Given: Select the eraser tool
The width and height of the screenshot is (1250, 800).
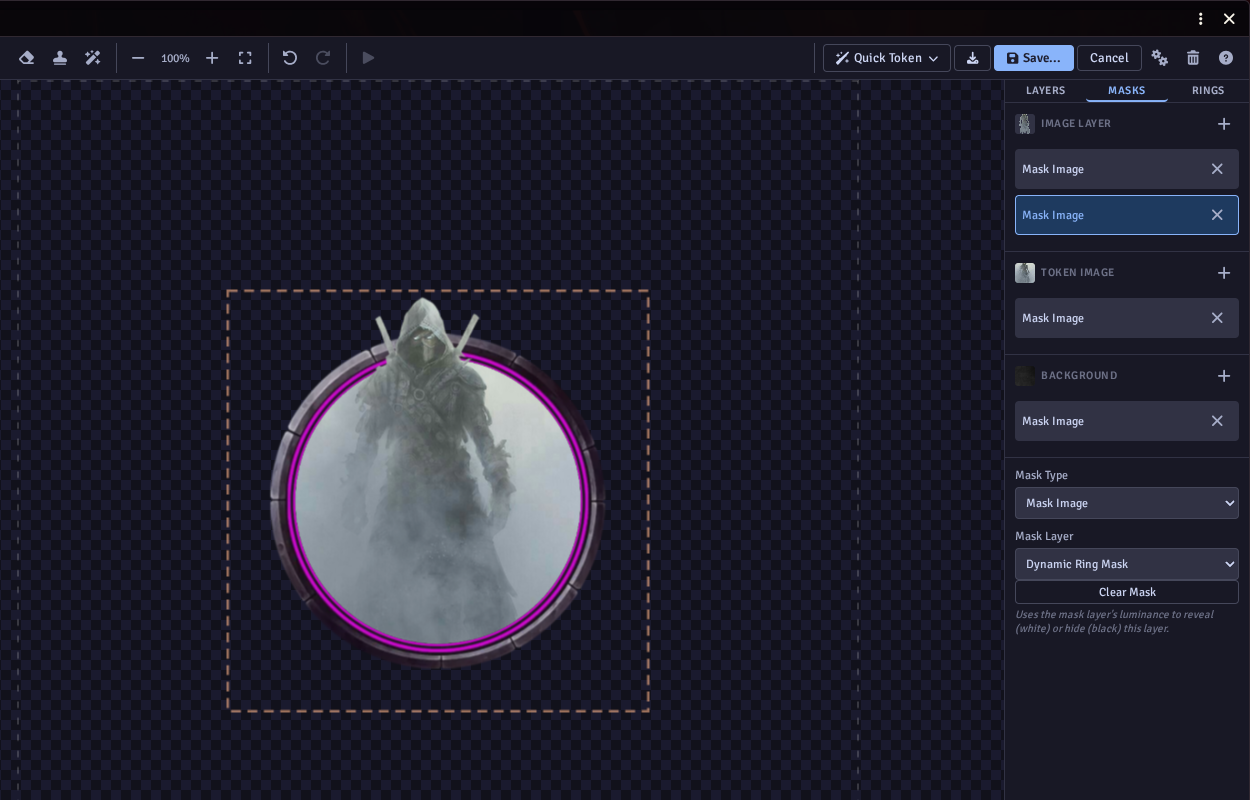Looking at the screenshot, I should tap(27, 58).
